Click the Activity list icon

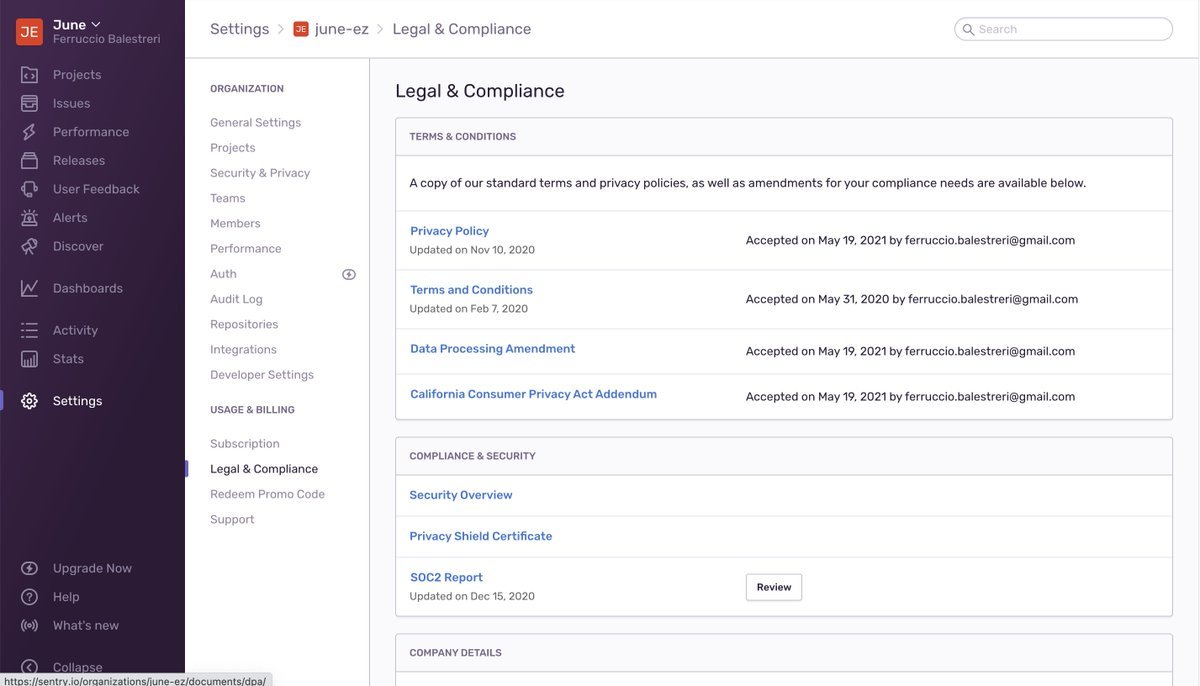click(30, 330)
